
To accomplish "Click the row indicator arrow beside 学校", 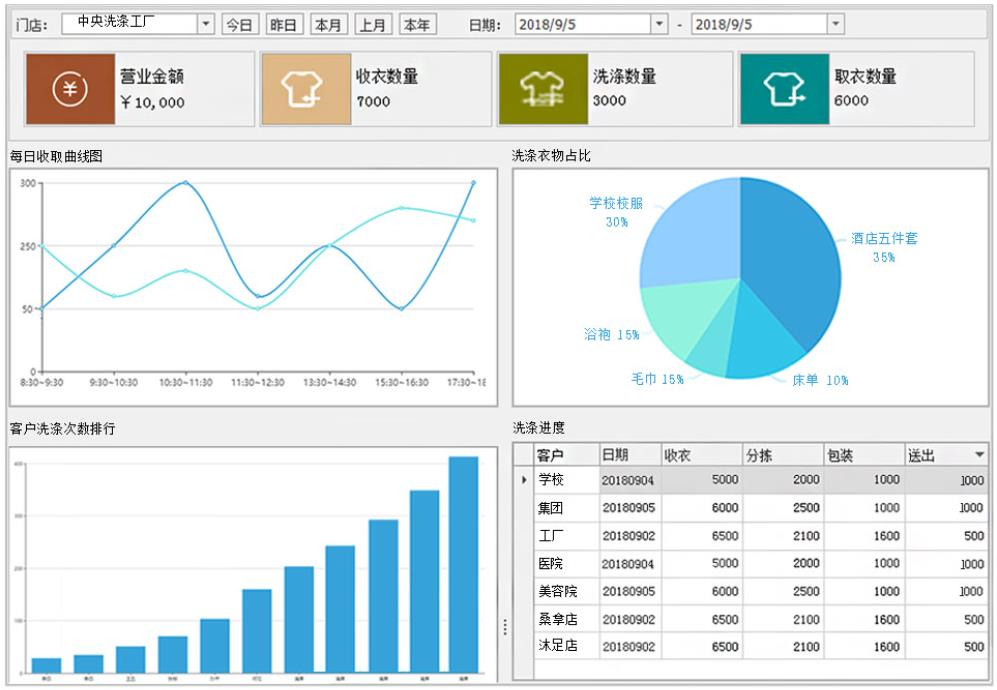I will pos(524,480).
